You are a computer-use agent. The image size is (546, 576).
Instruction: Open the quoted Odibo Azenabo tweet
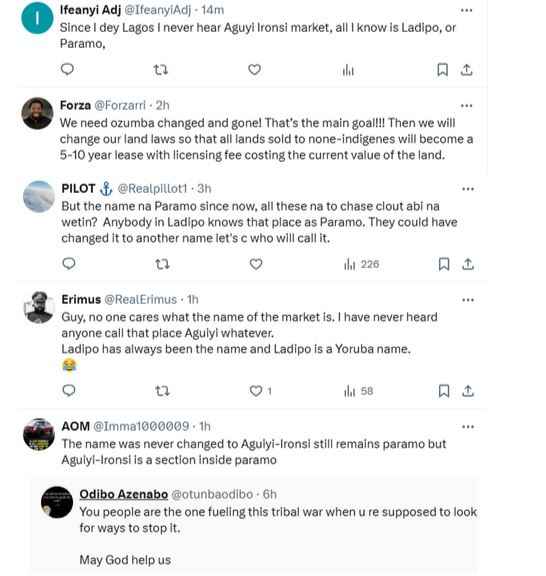click(256, 526)
